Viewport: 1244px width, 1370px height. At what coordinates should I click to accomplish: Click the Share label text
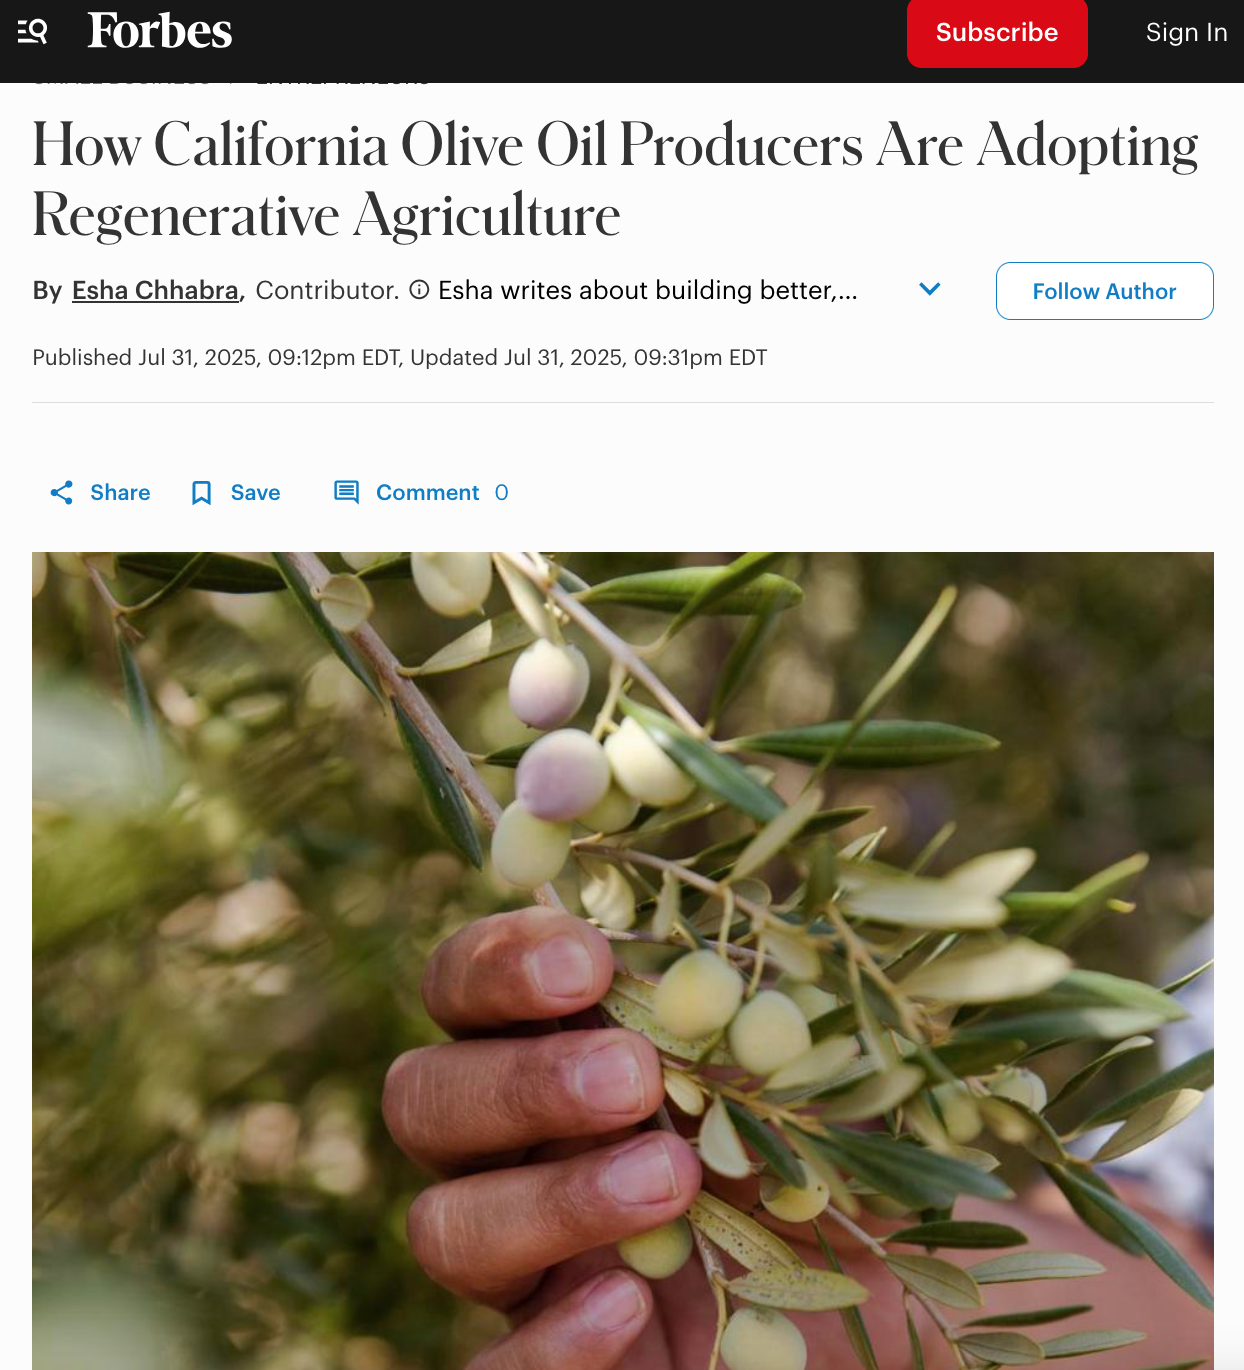(120, 493)
